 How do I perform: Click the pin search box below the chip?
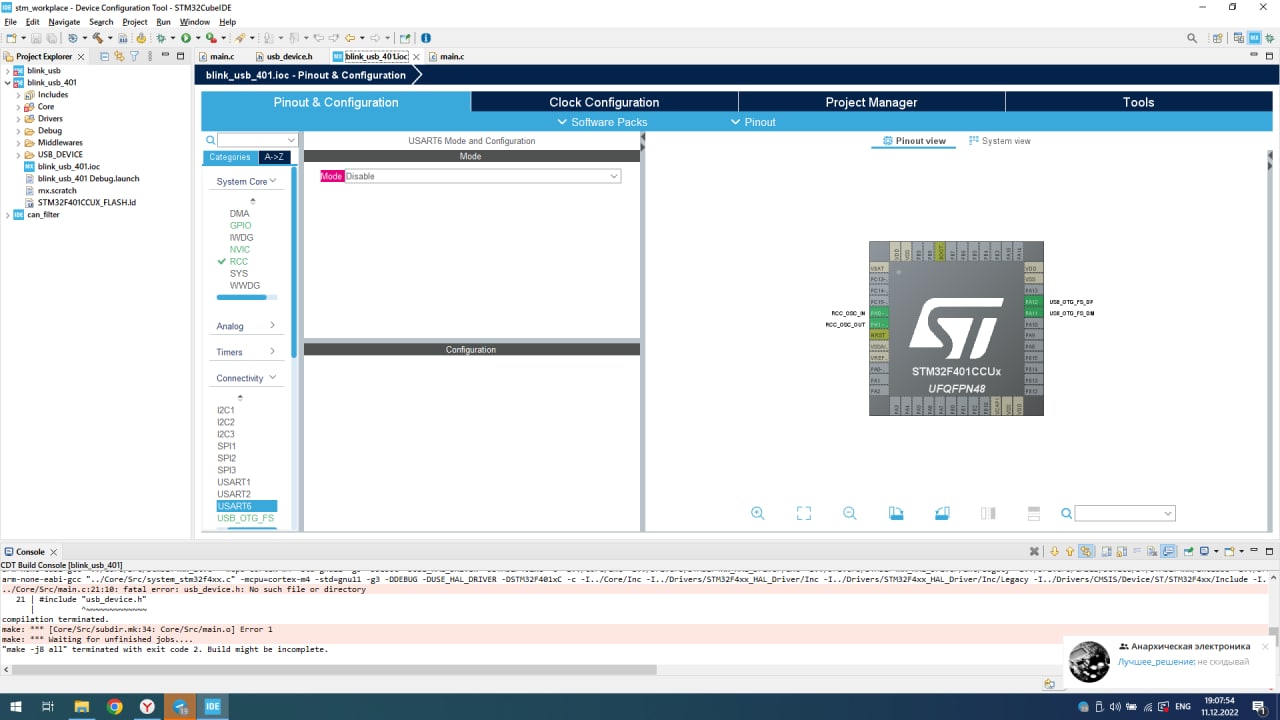(x=1124, y=513)
